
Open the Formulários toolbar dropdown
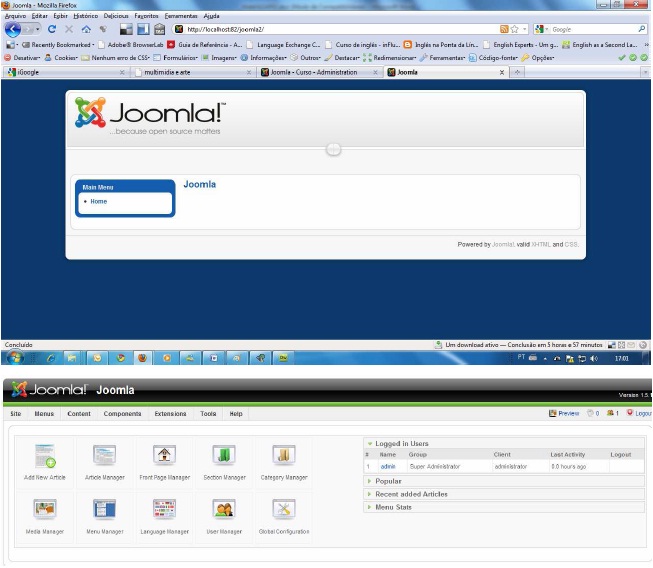click(x=176, y=57)
